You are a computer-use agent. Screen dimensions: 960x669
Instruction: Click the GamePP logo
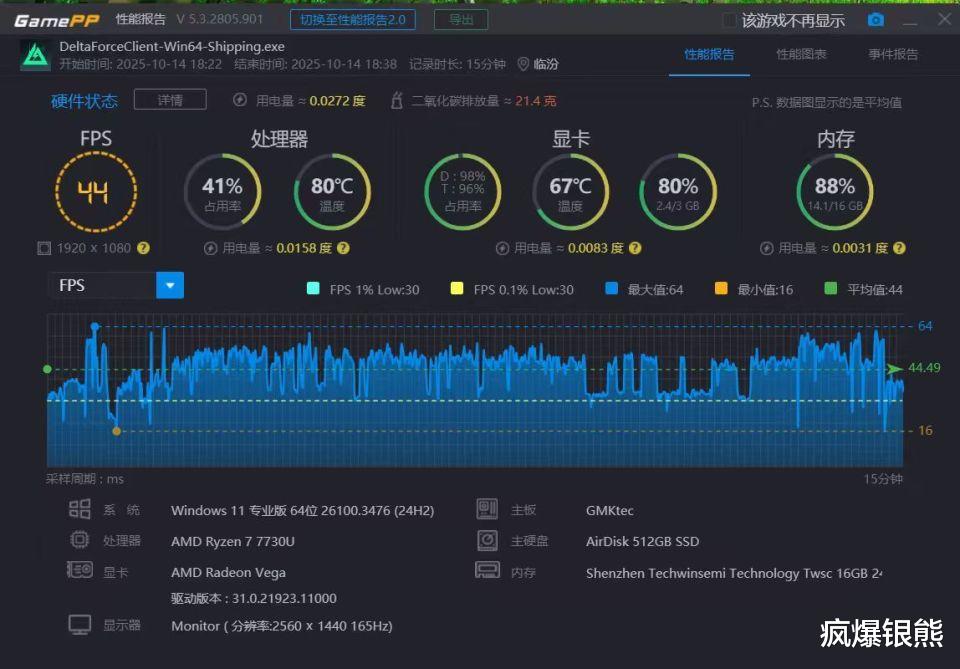[56, 21]
